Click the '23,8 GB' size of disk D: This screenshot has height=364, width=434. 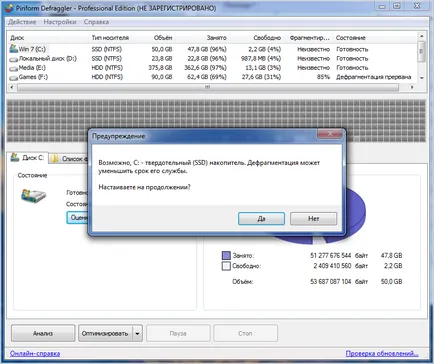162,58
